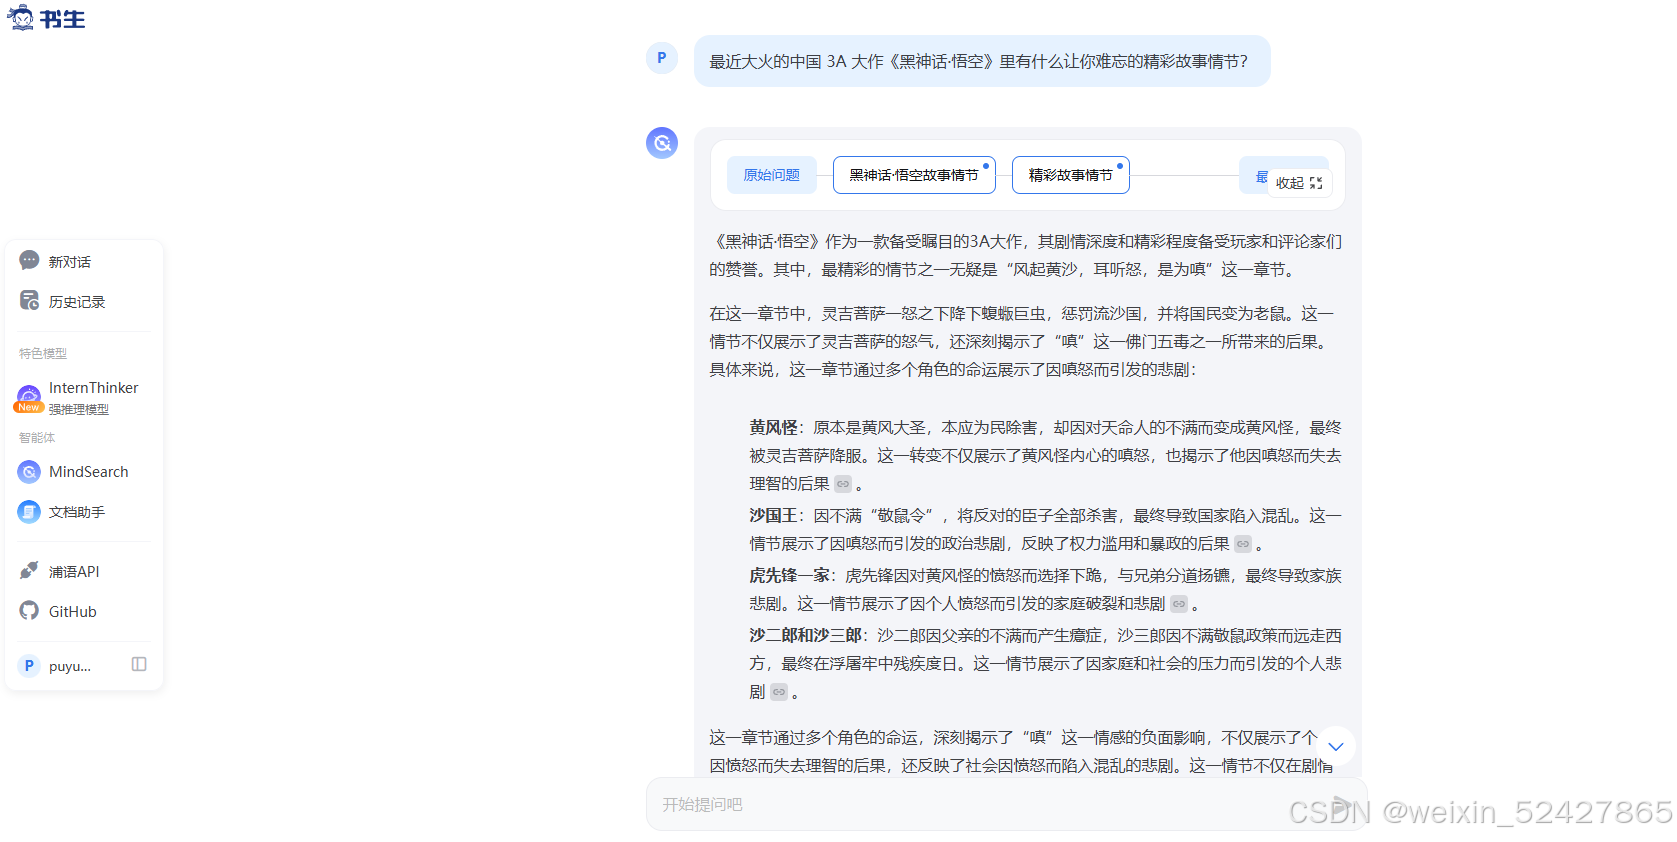
Task: Click the New badge on InternThinker
Action: click(29, 407)
